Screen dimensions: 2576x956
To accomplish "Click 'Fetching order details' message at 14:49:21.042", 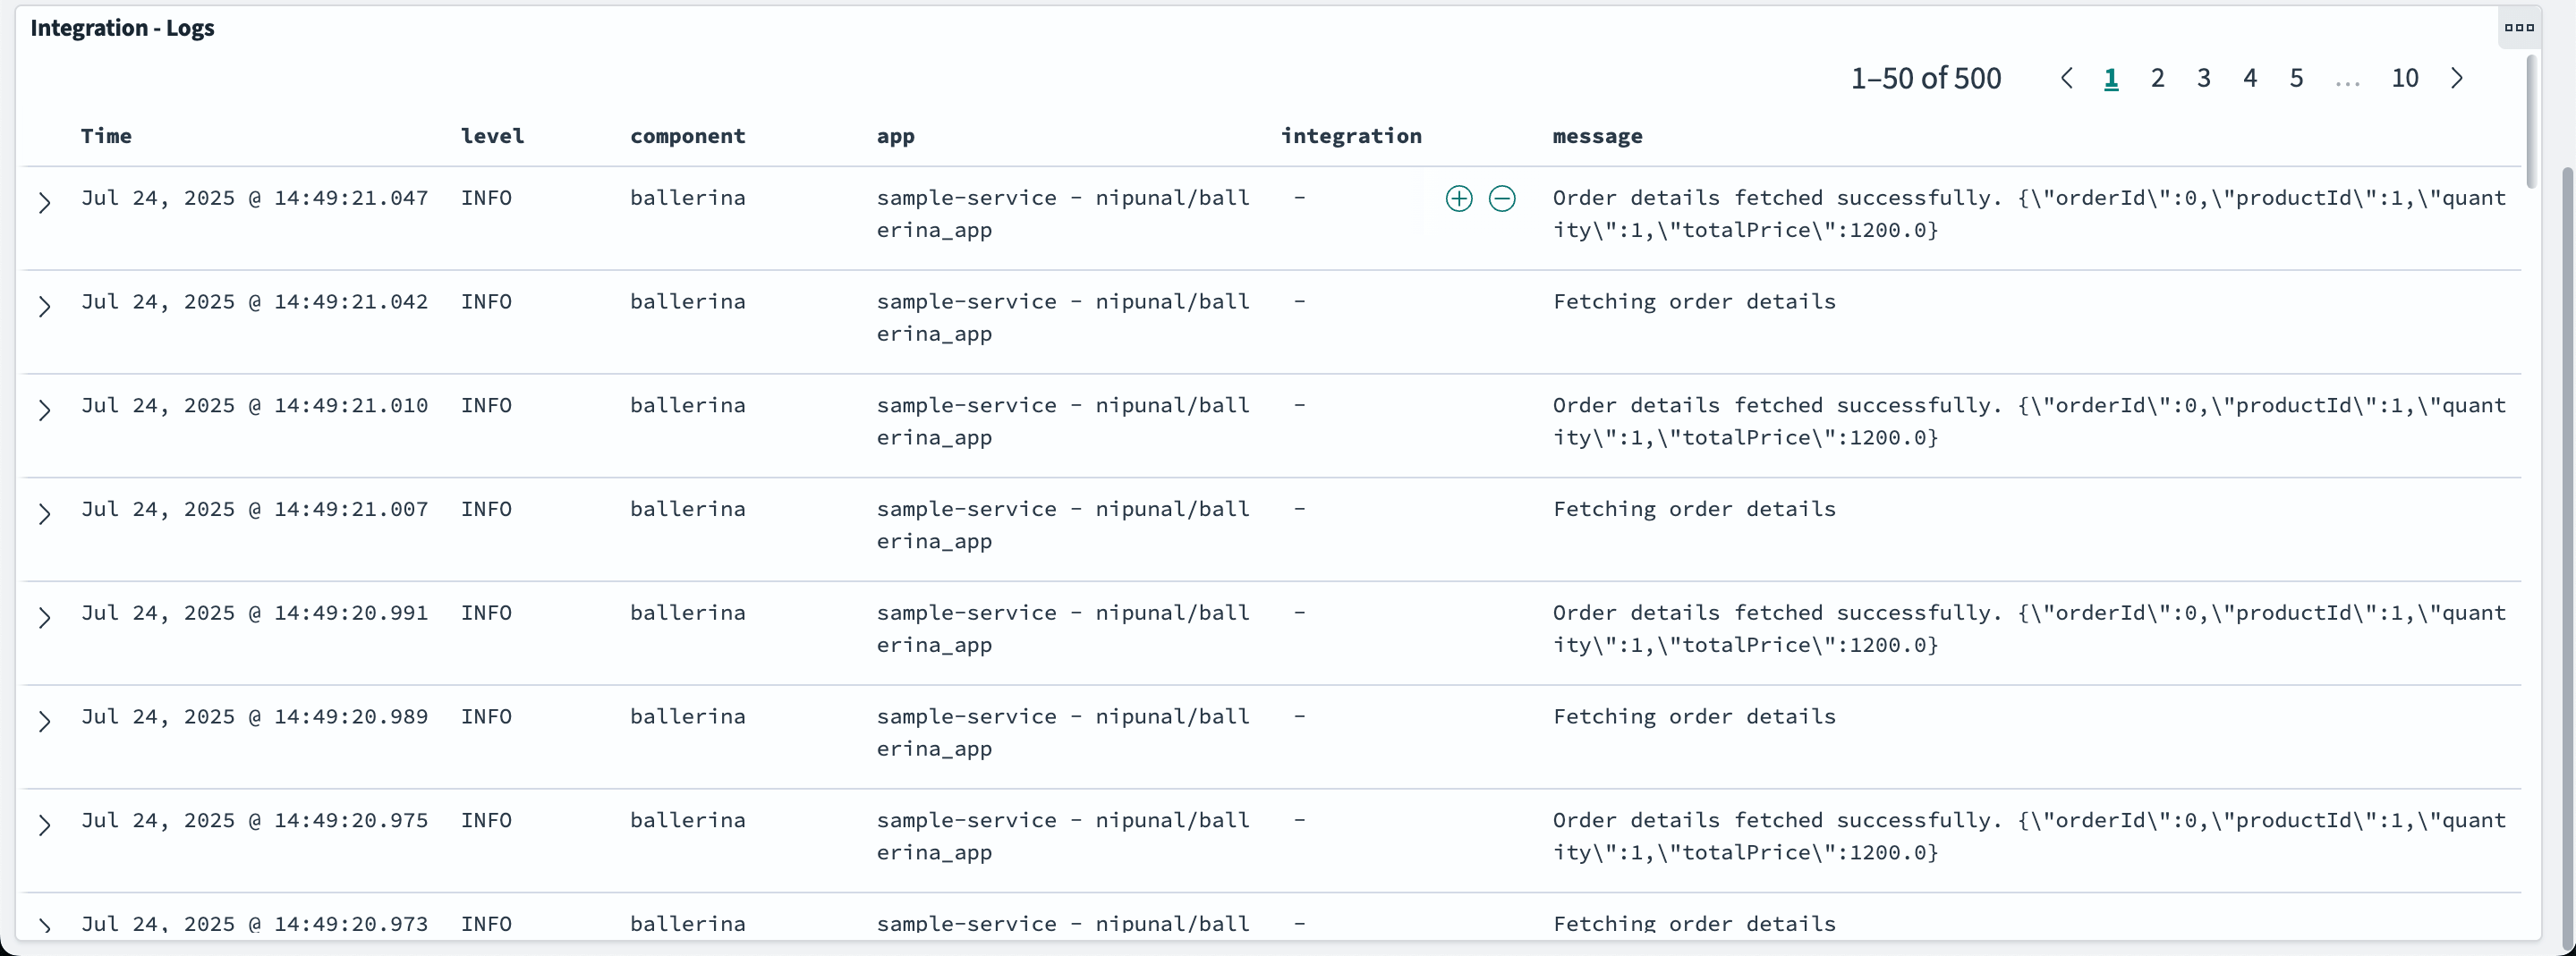I will click(1694, 302).
